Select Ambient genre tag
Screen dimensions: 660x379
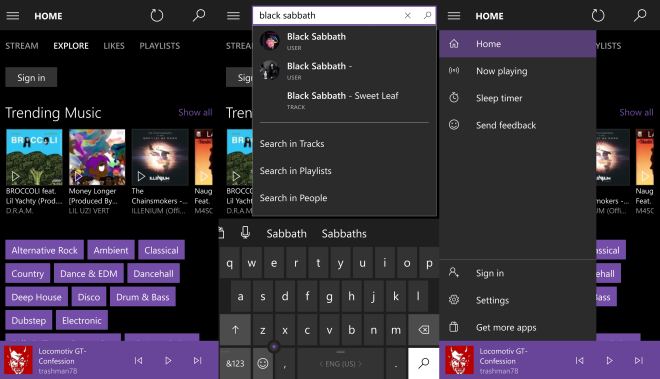click(111, 250)
